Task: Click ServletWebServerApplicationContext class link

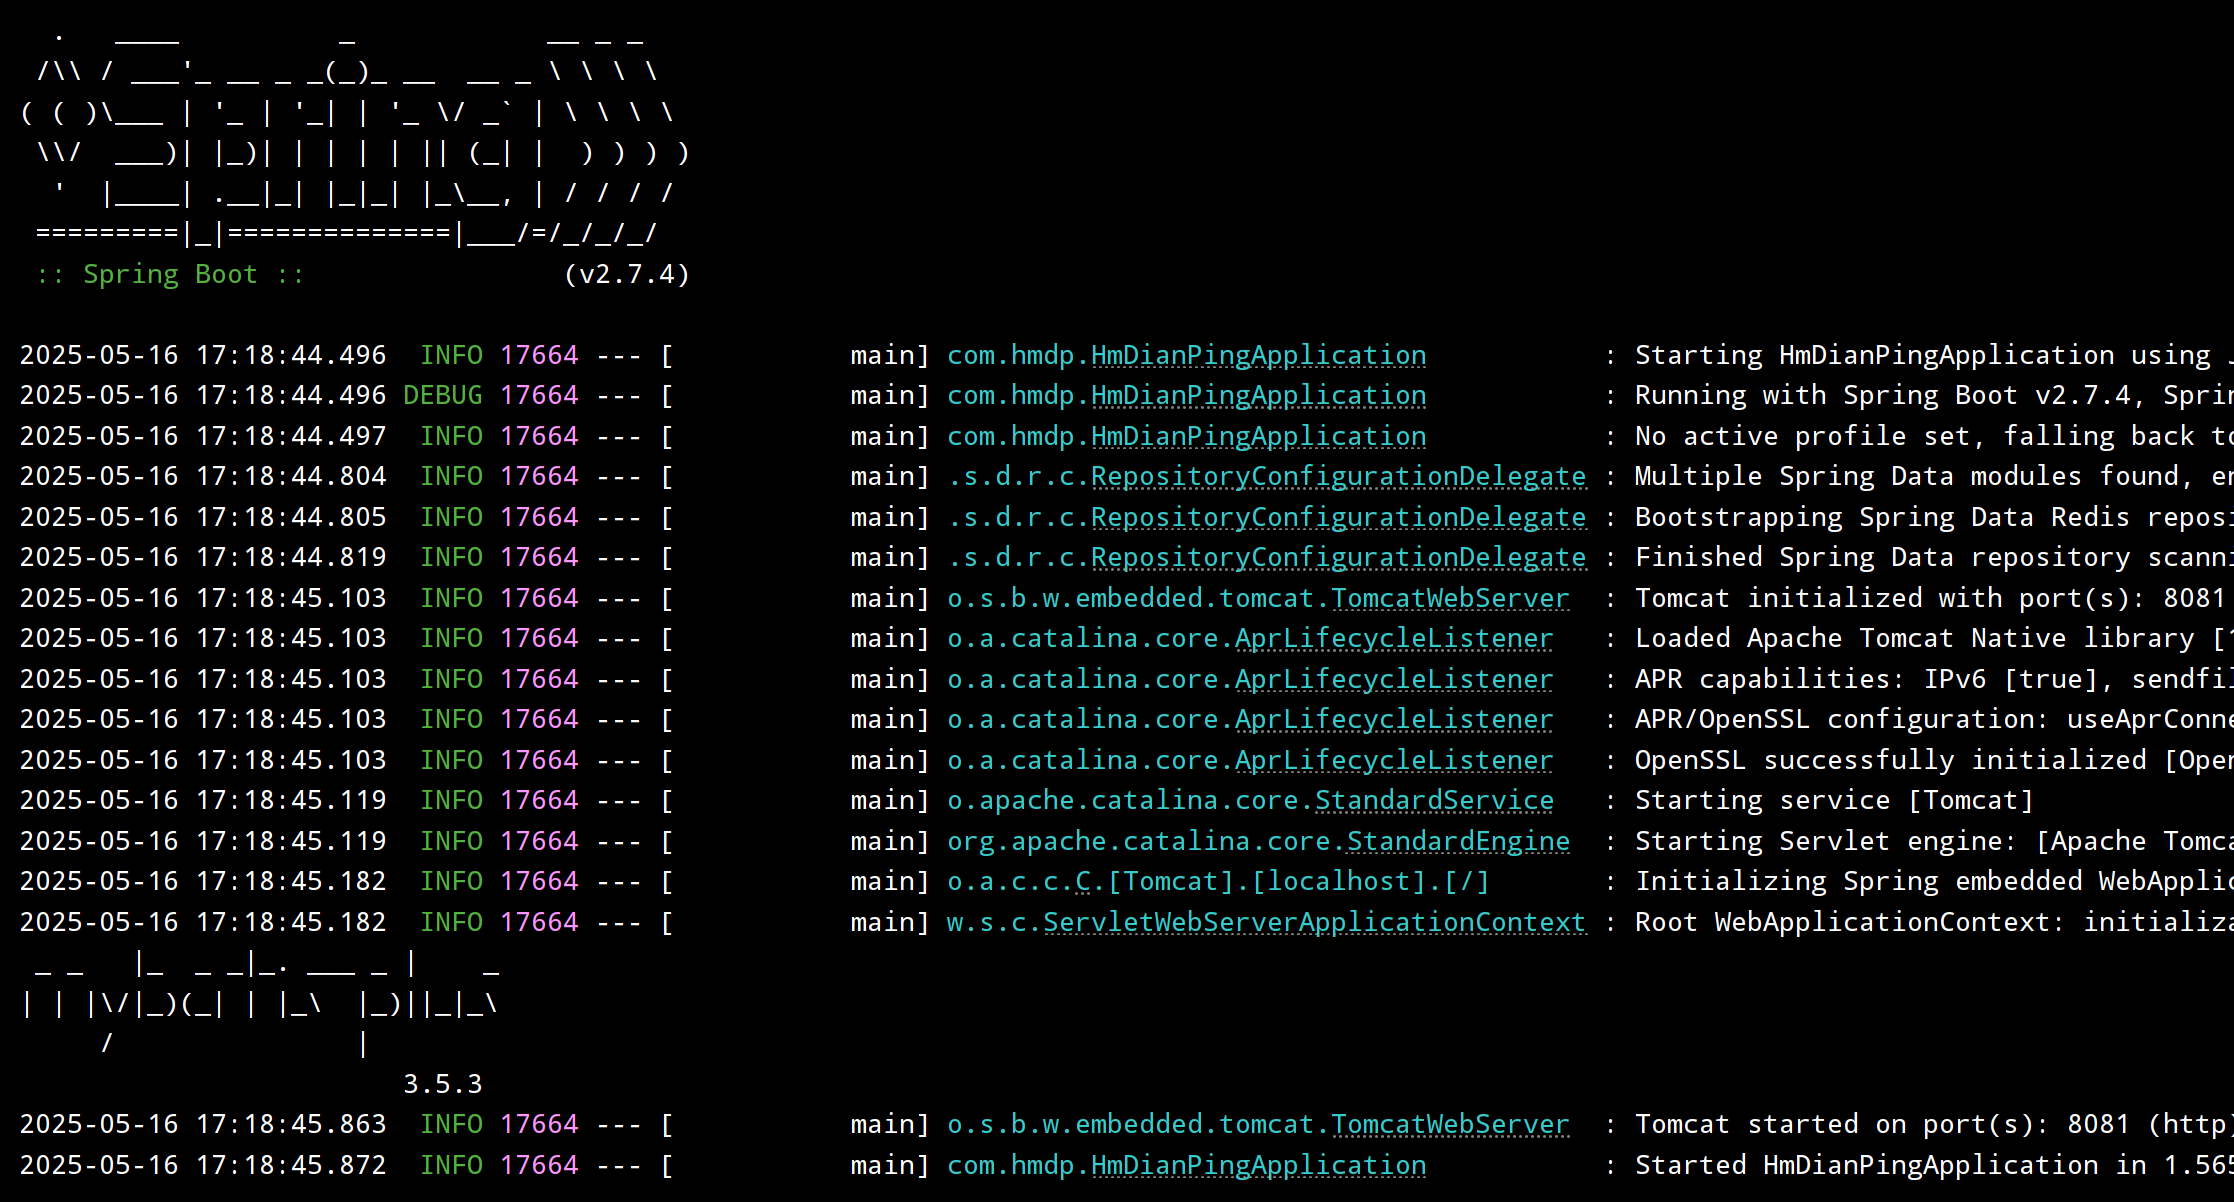Action: tap(1314, 923)
